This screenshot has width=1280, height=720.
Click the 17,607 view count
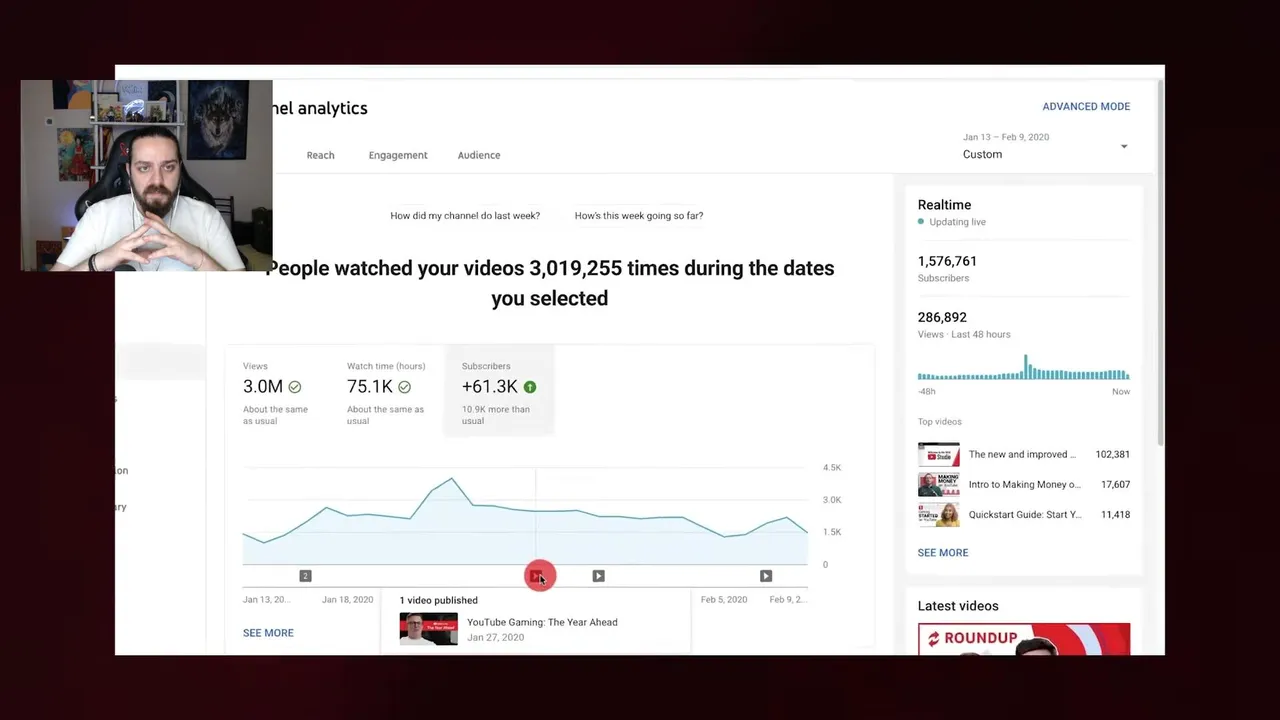click(x=1115, y=484)
